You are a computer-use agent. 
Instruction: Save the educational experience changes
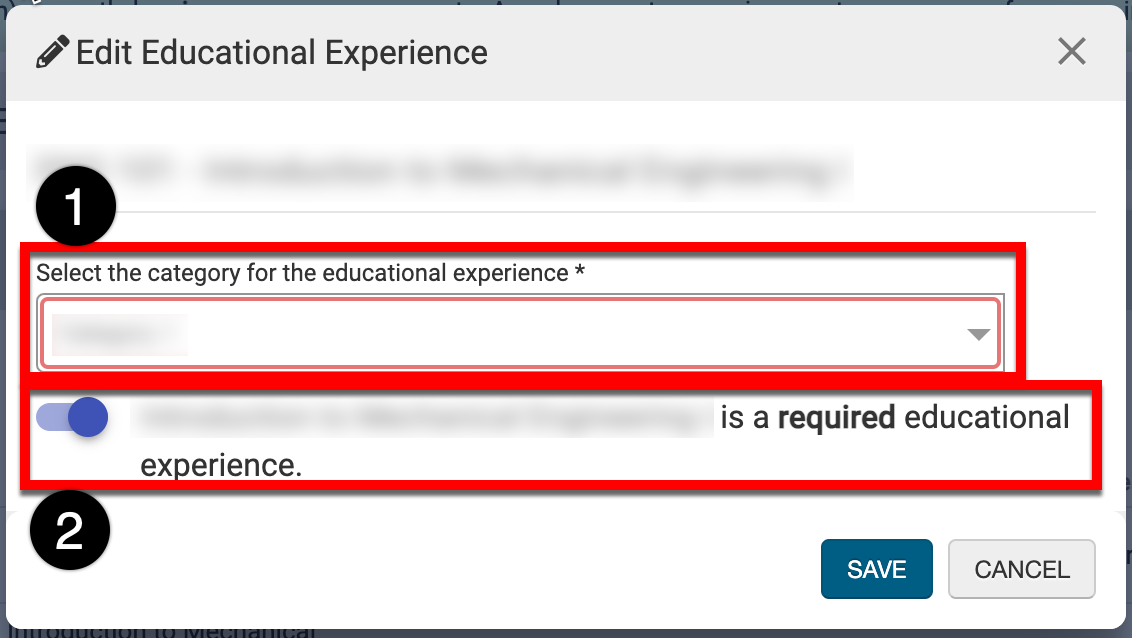tap(876, 569)
